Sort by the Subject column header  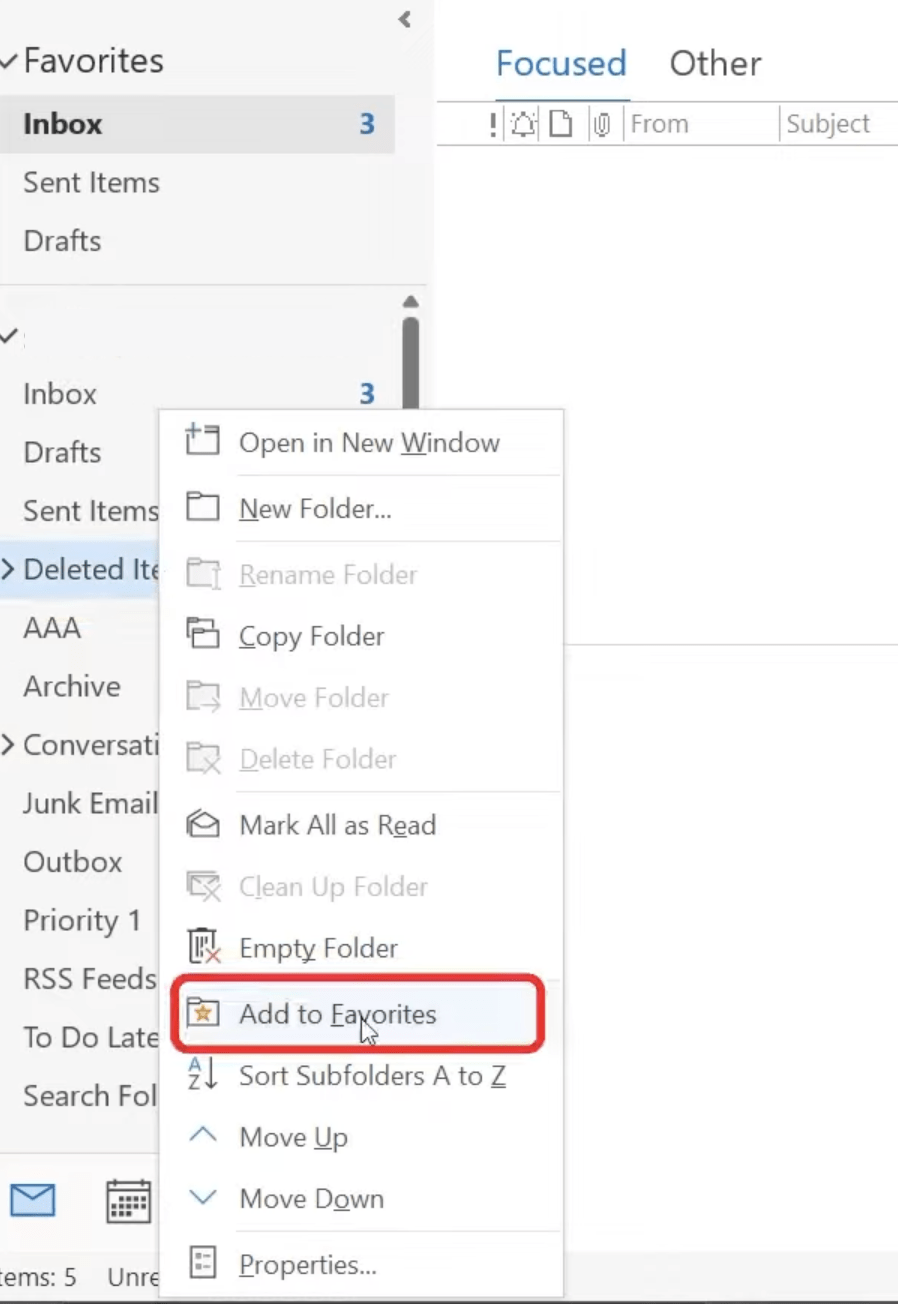point(828,124)
